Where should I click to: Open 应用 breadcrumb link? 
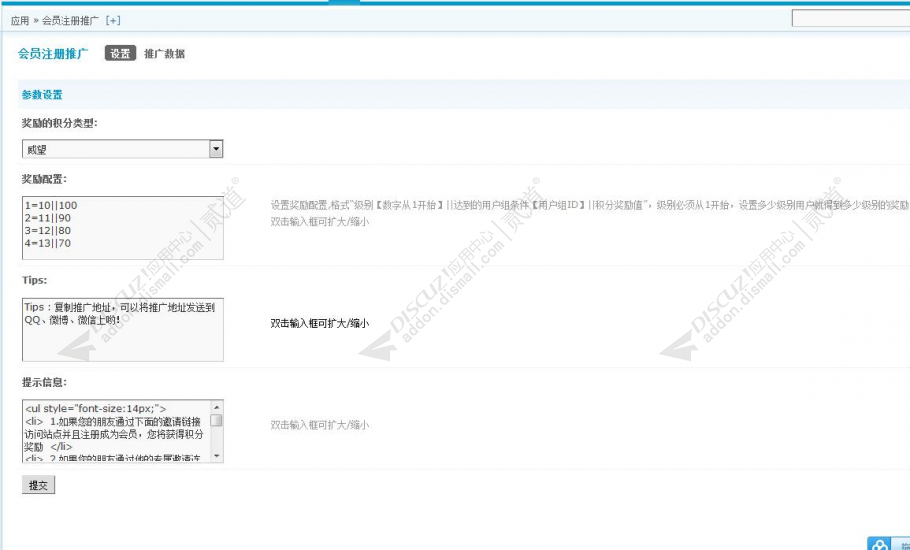click(x=20, y=20)
